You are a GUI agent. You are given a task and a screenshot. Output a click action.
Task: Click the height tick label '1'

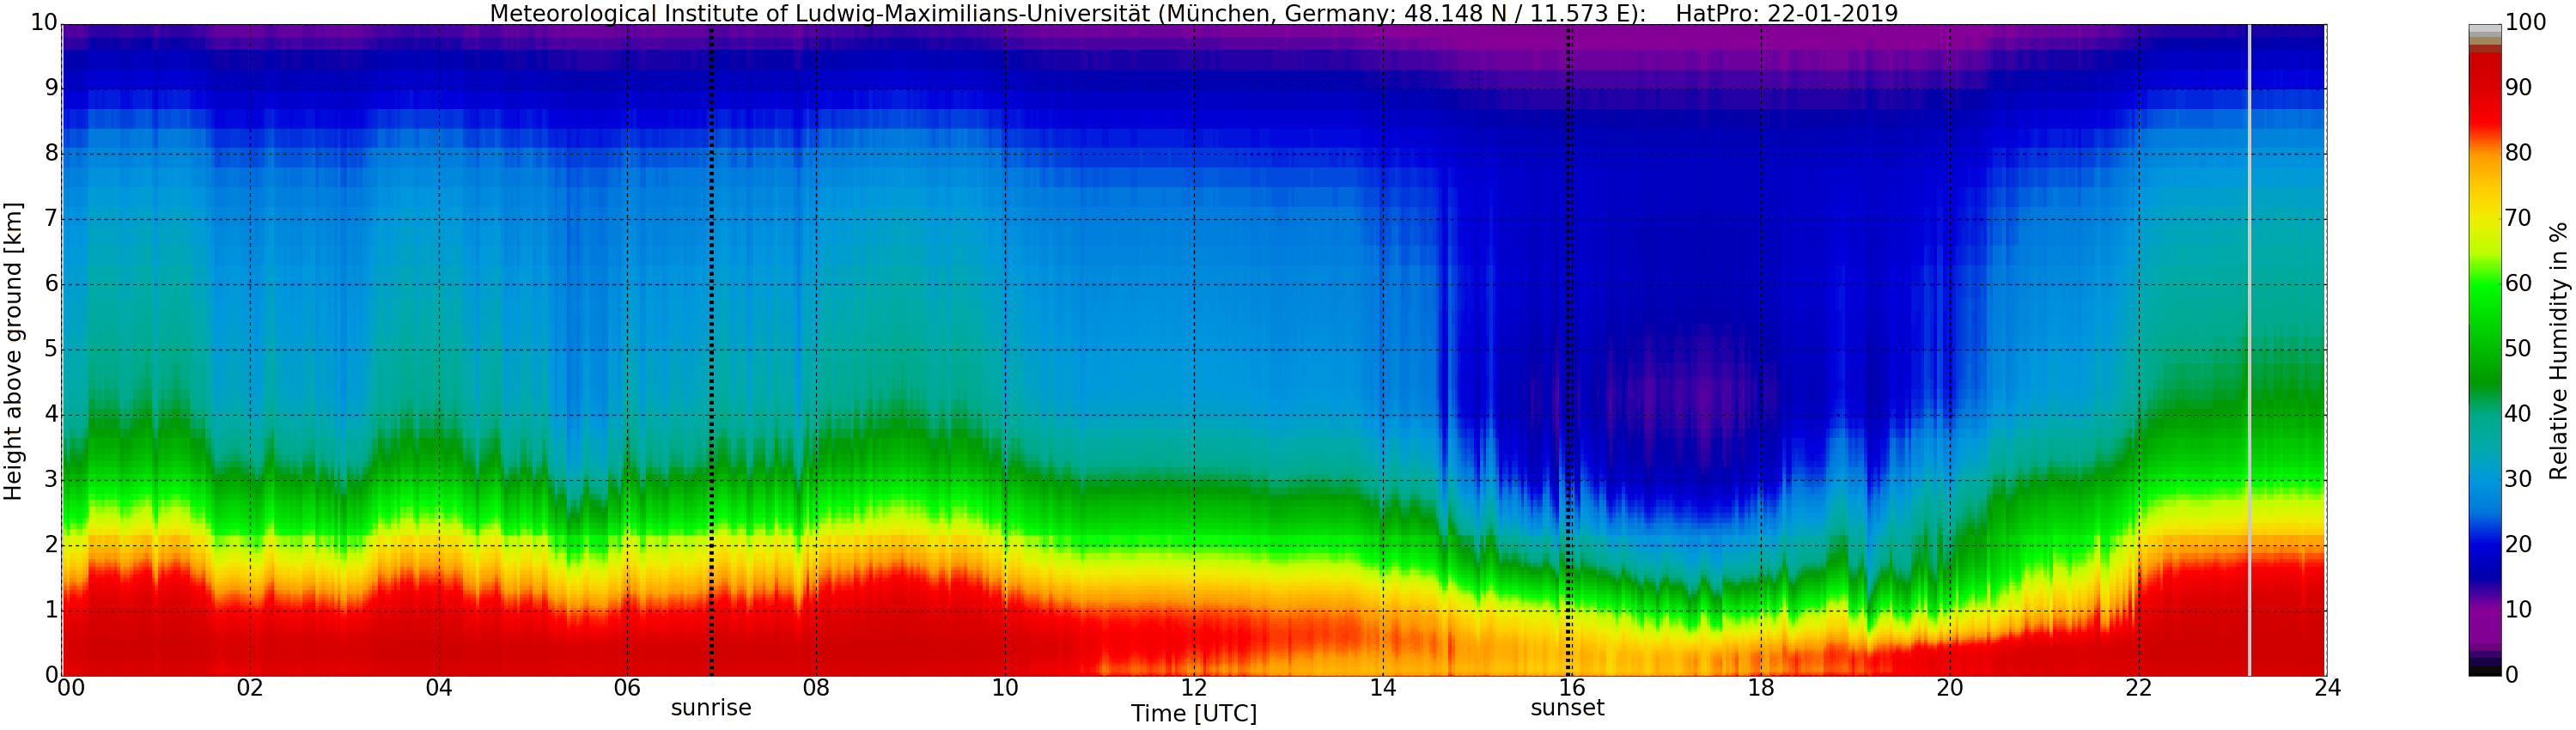52,610
